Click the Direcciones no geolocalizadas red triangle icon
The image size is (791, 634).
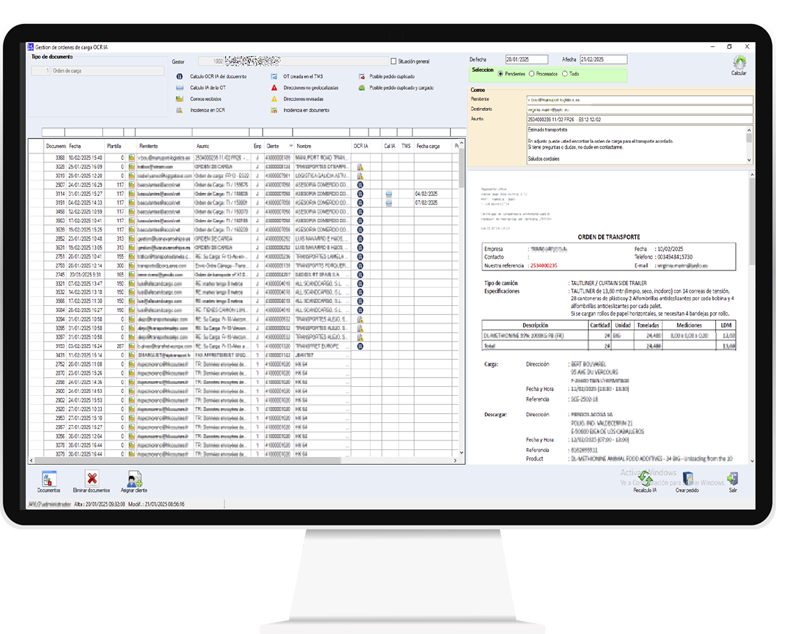[275, 87]
